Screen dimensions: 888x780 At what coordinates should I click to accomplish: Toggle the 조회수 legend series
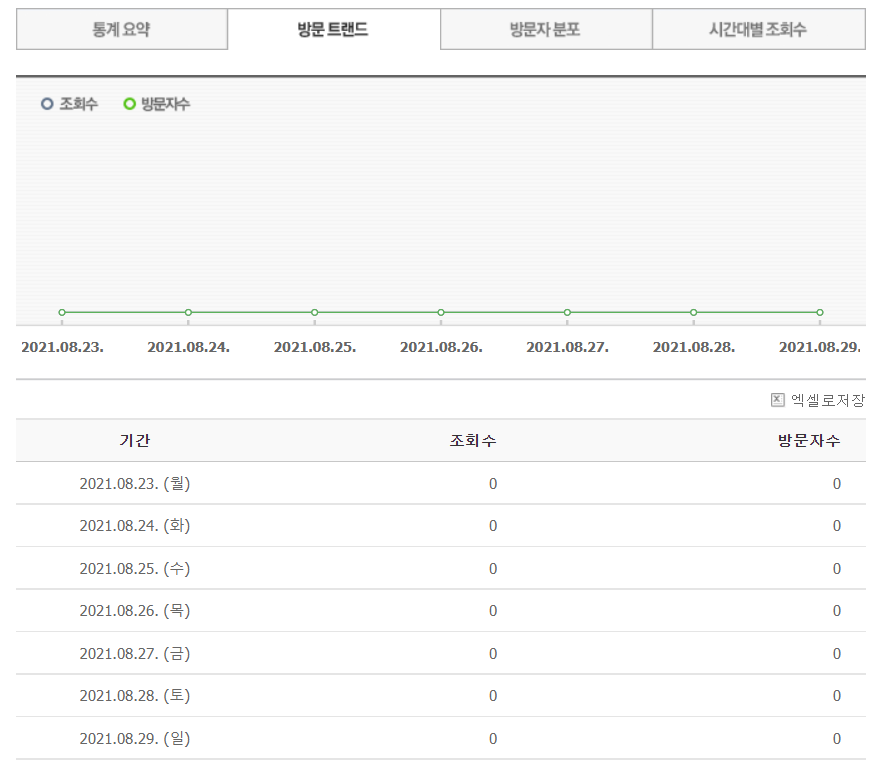[x=70, y=104]
